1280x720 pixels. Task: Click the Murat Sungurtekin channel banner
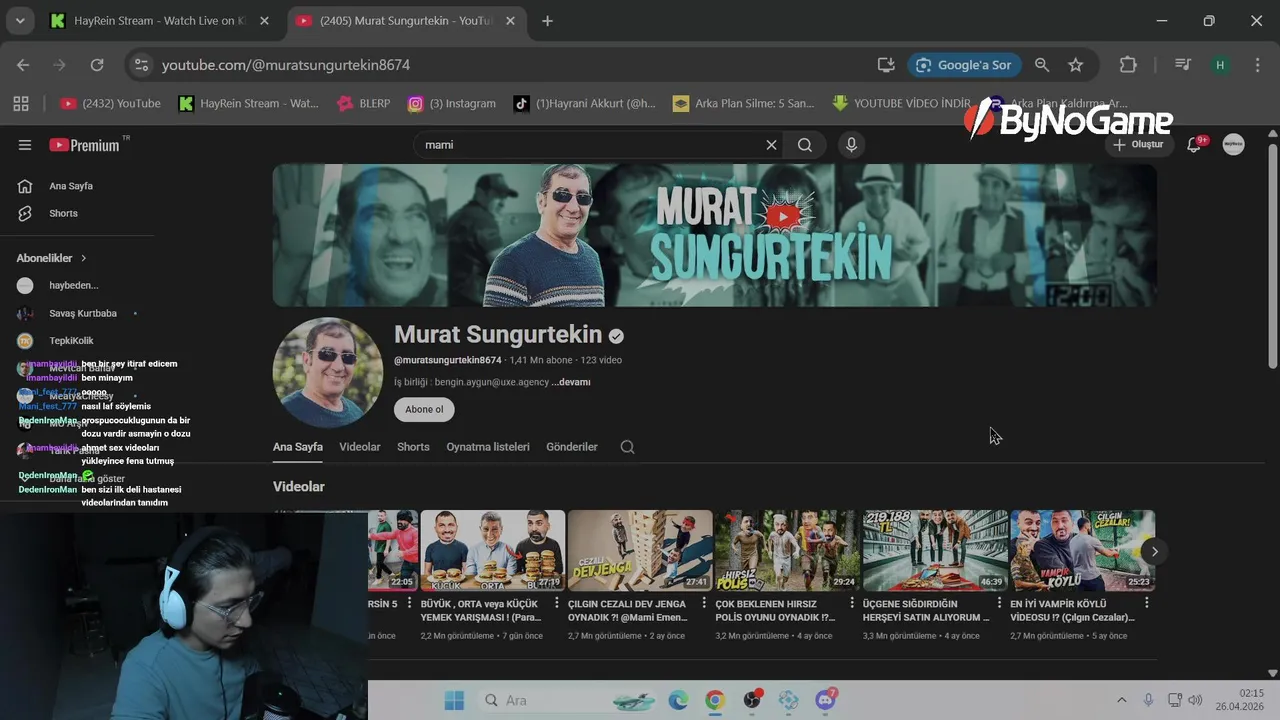click(715, 235)
